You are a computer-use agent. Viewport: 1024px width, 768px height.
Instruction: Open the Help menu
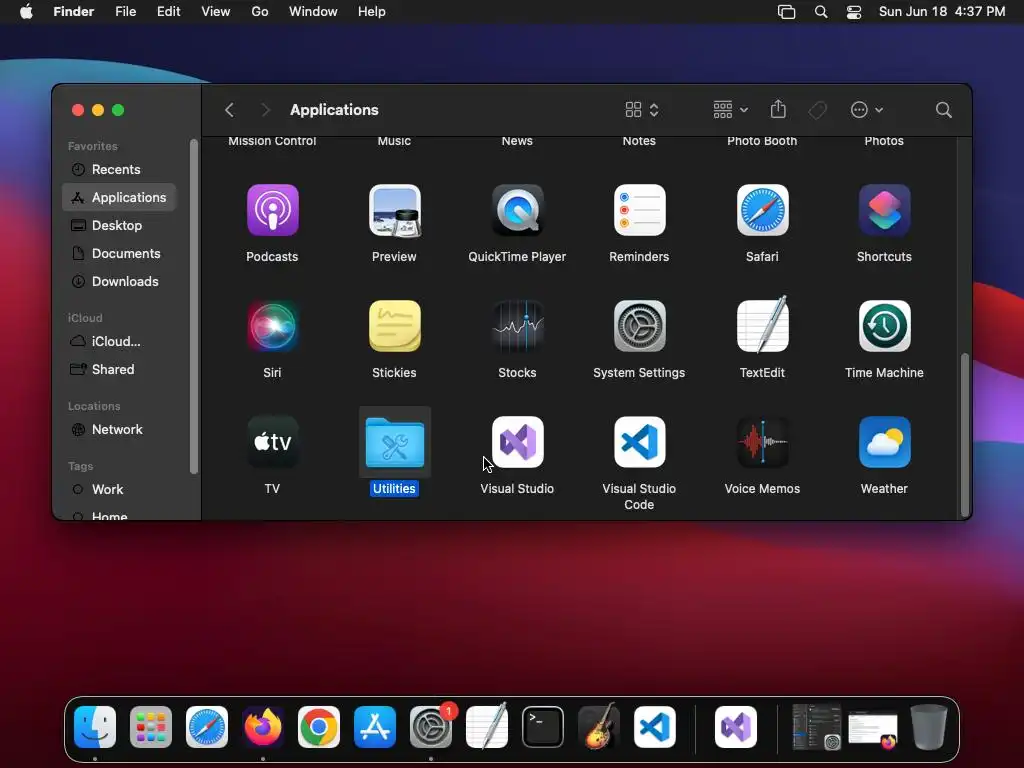372,12
